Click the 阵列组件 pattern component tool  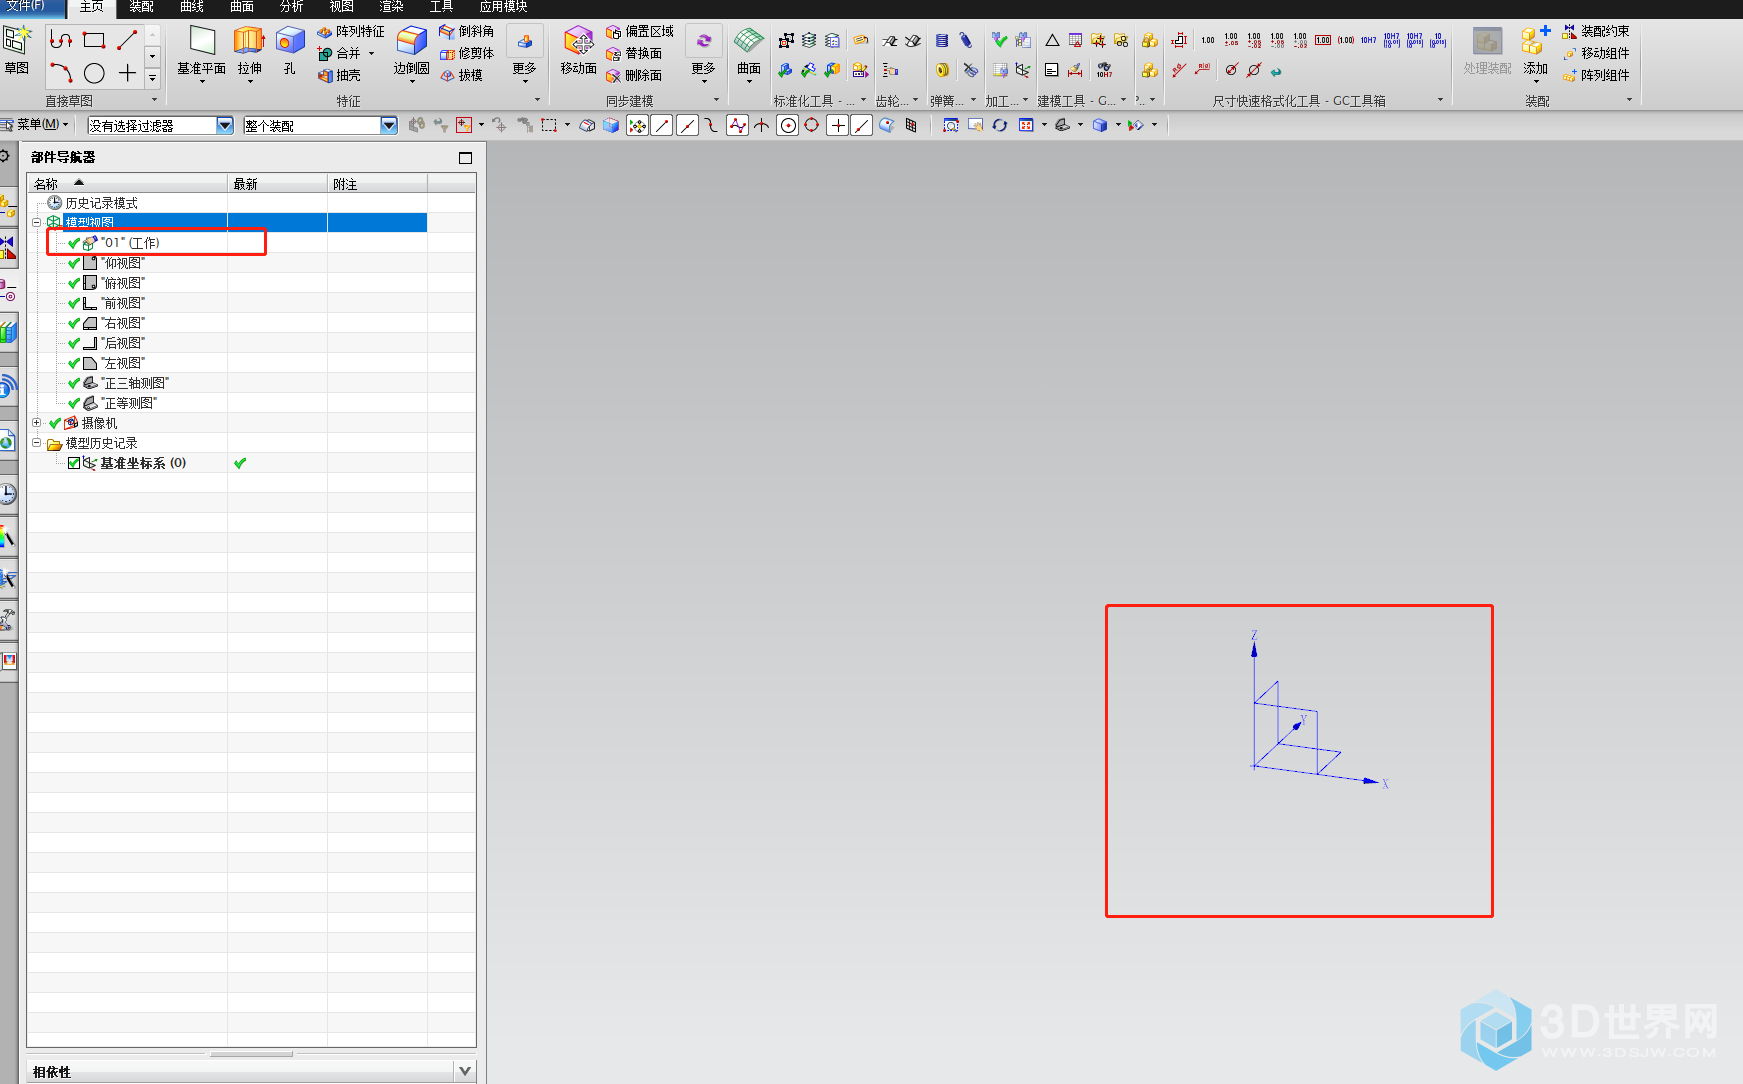(1596, 76)
